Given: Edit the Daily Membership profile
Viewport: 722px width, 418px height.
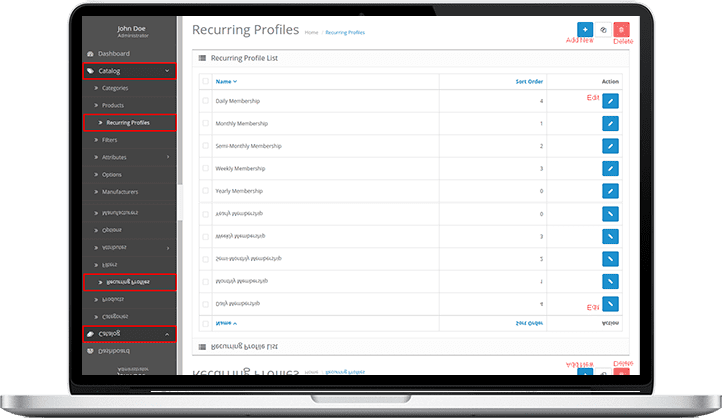Looking at the screenshot, I should click(611, 101).
